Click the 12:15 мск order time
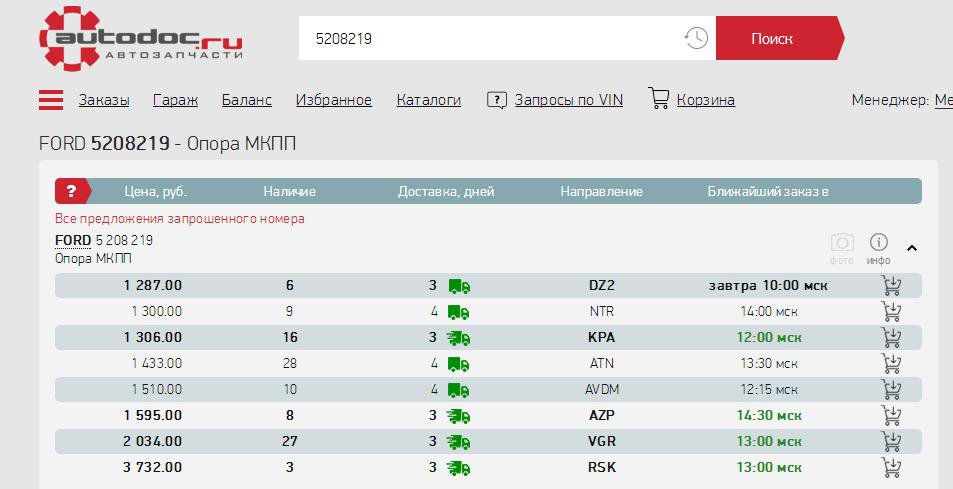Image resolution: width=953 pixels, height=489 pixels. (769, 389)
